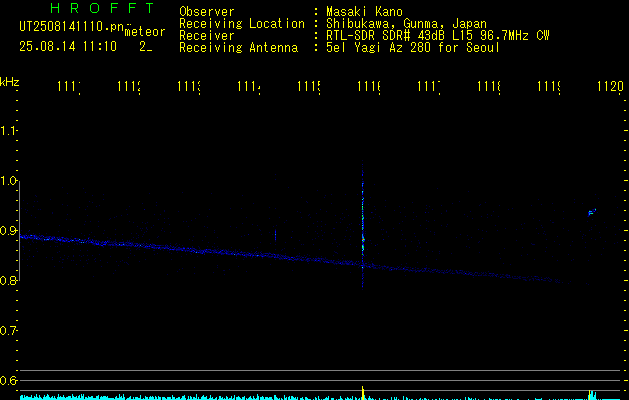Image resolution: width=629 pixels, height=400 pixels.
Task: Select the file name UT2508141110.pn
Action: click(x=71, y=27)
